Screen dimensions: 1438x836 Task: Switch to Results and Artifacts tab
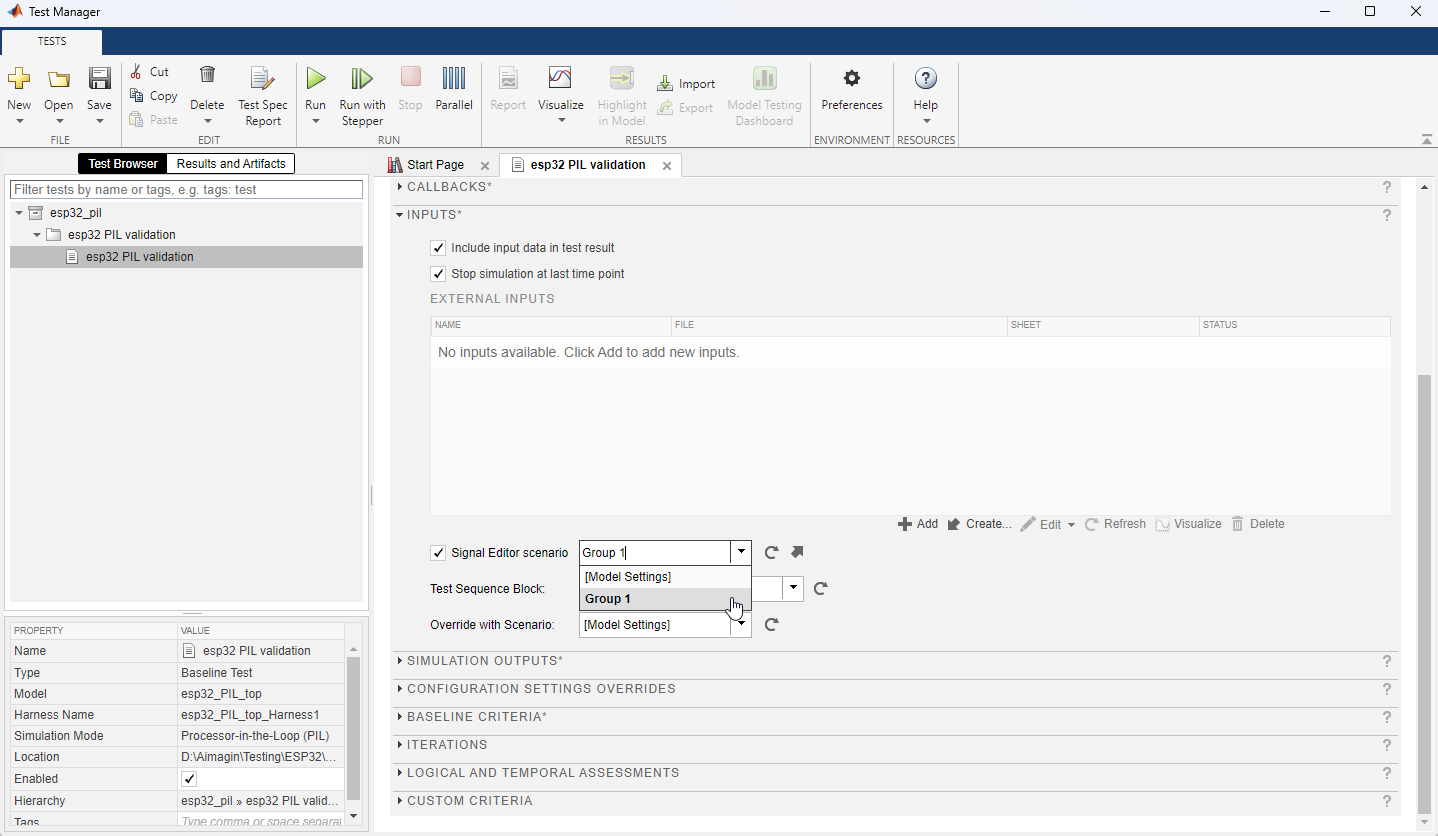pos(231,164)
